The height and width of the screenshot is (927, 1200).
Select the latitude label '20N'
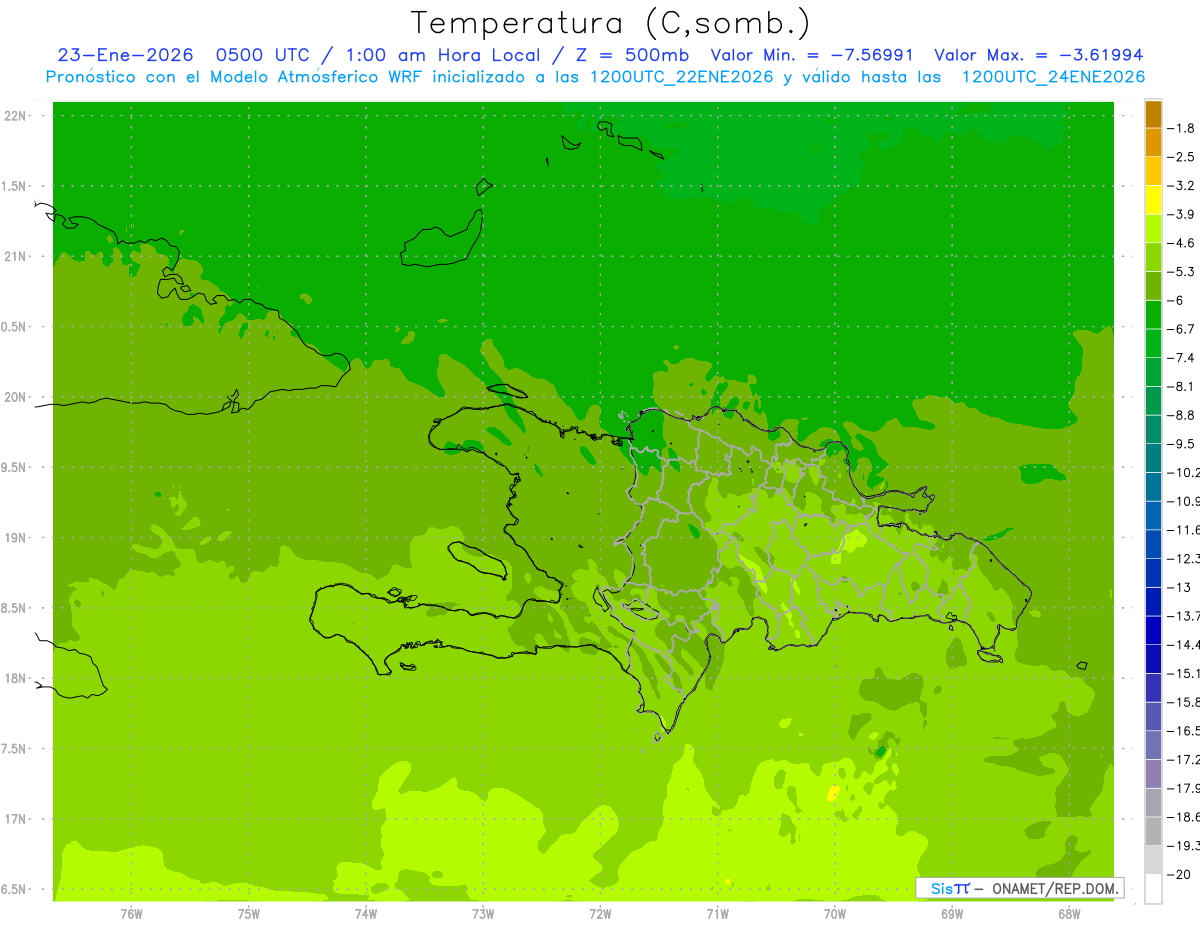16,397
